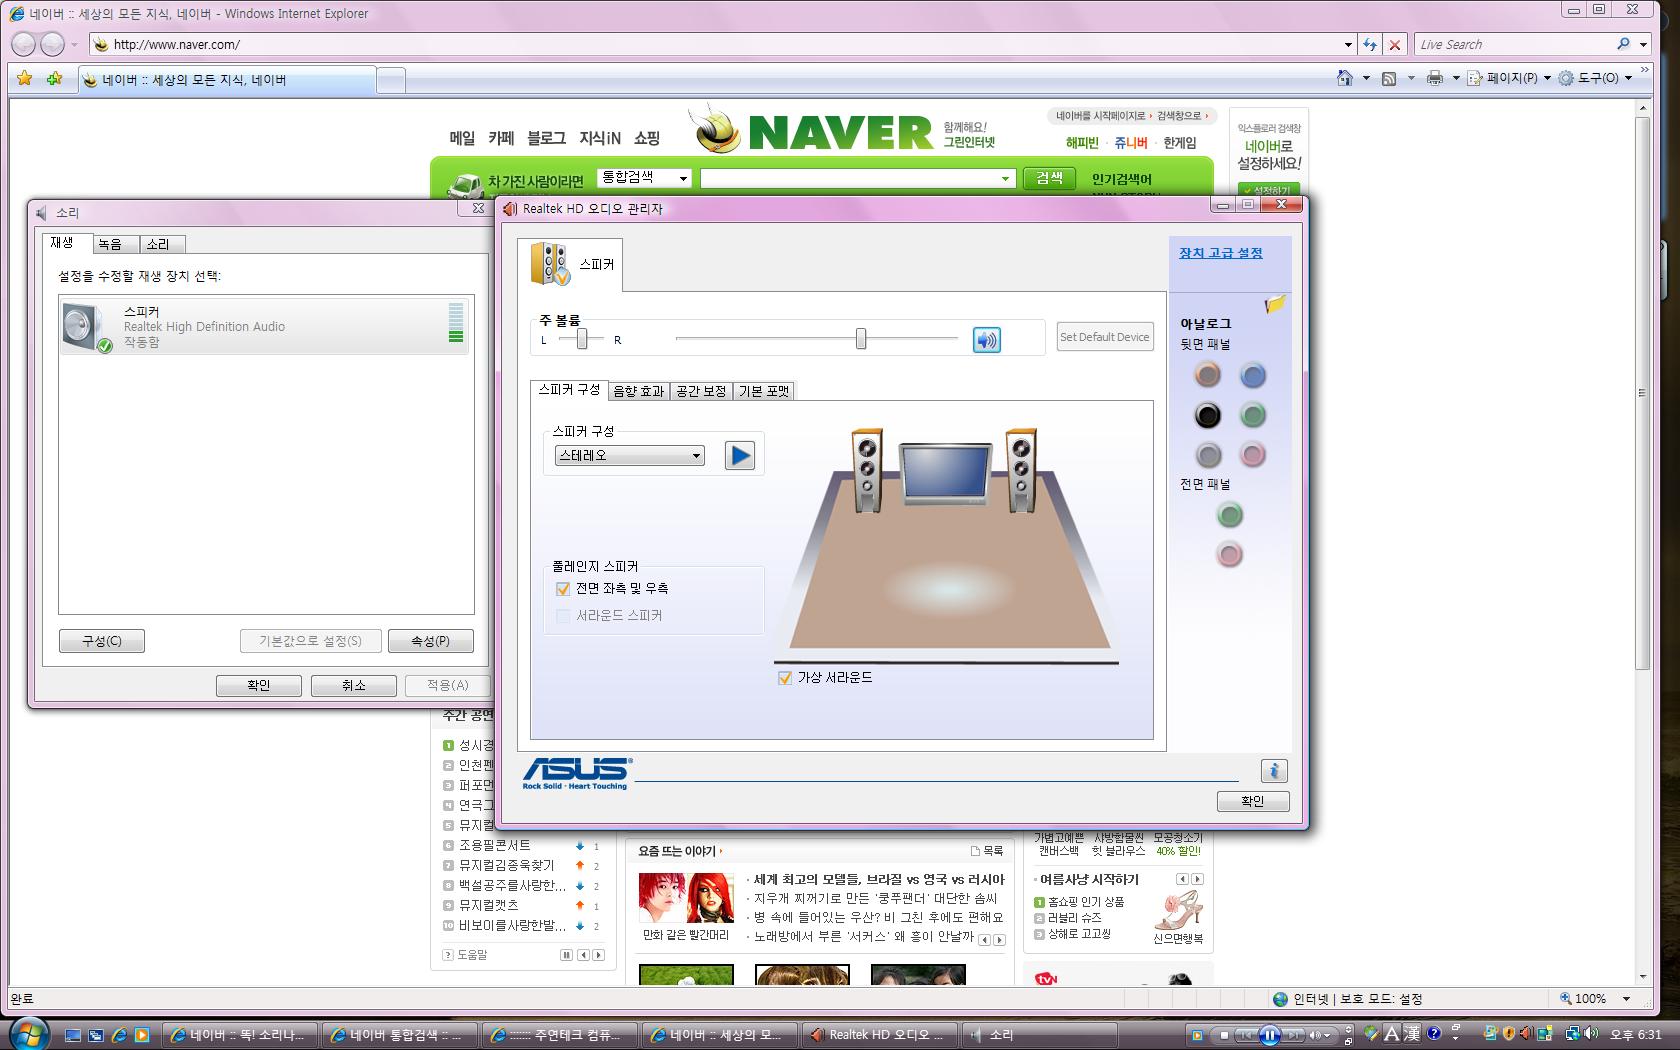Click 취소 in the Sound dialog

pyautogui.click(x=354, y=685)
